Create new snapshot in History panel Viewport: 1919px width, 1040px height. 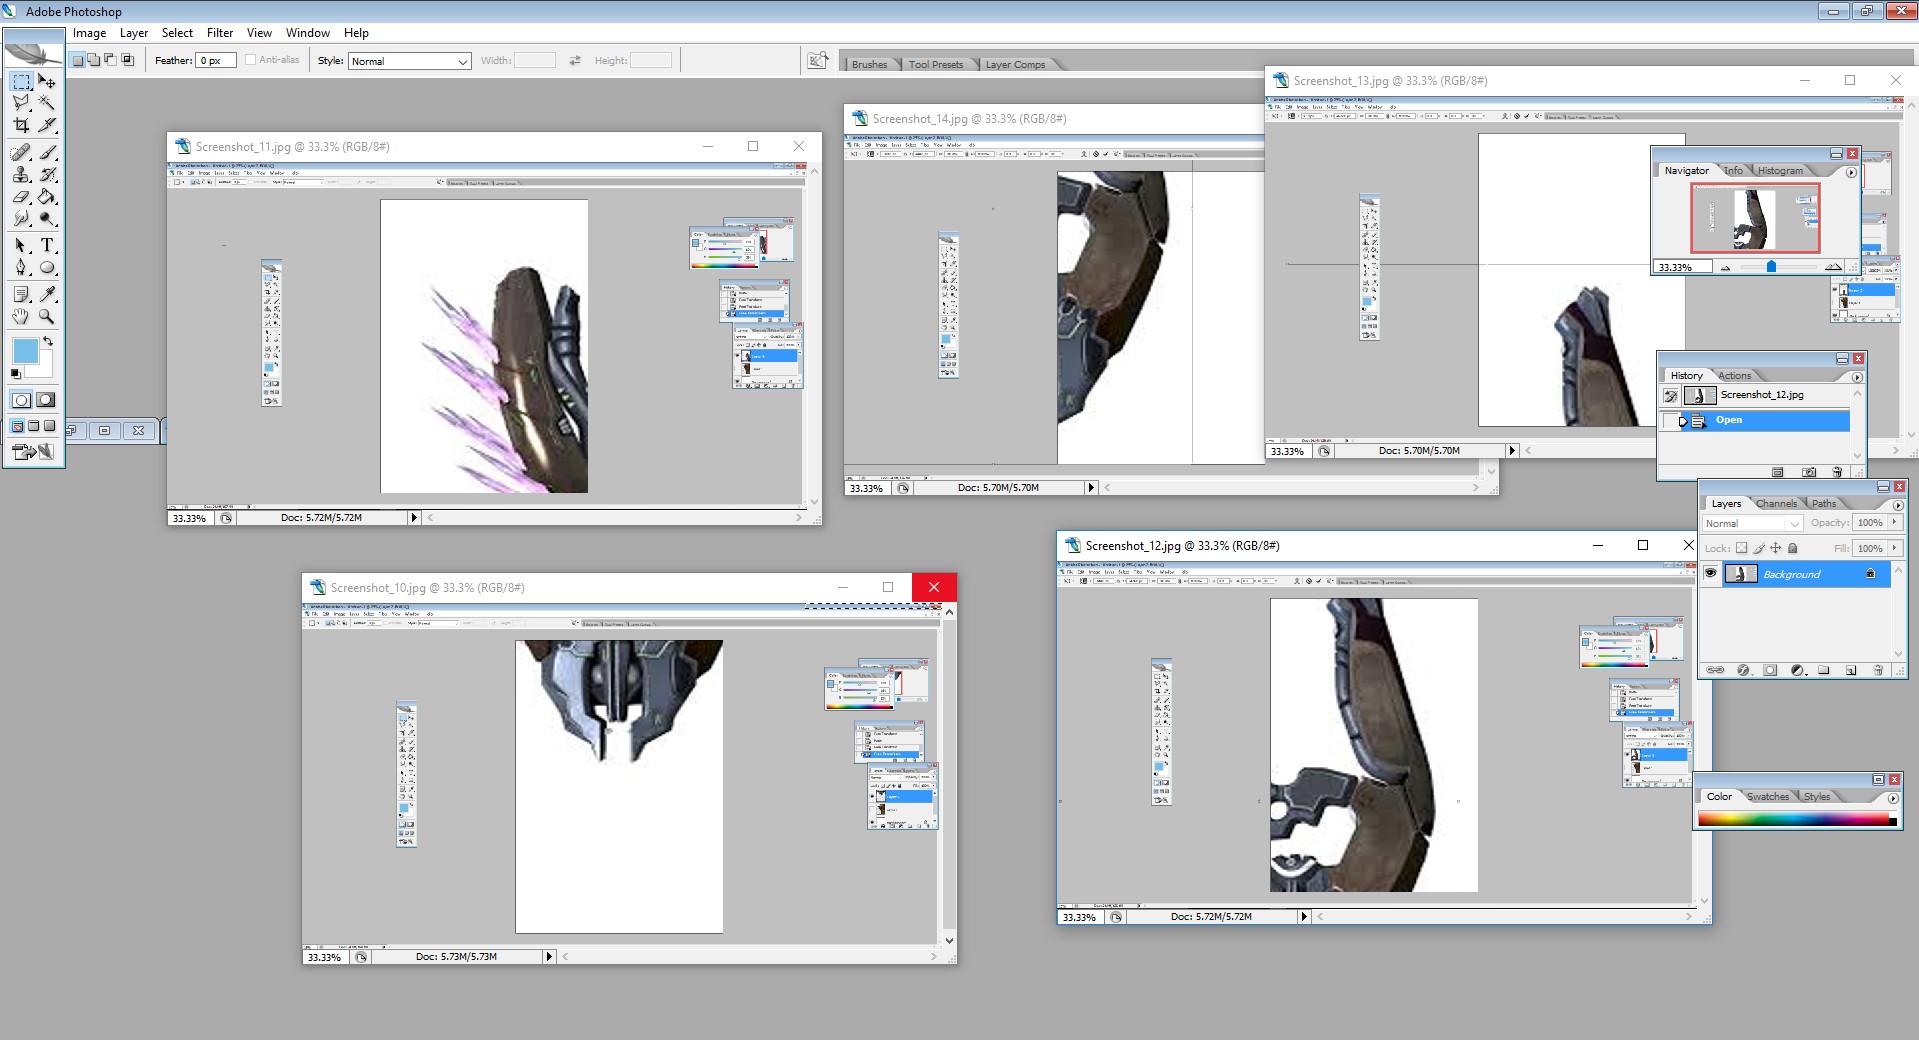click(1809, 472)
